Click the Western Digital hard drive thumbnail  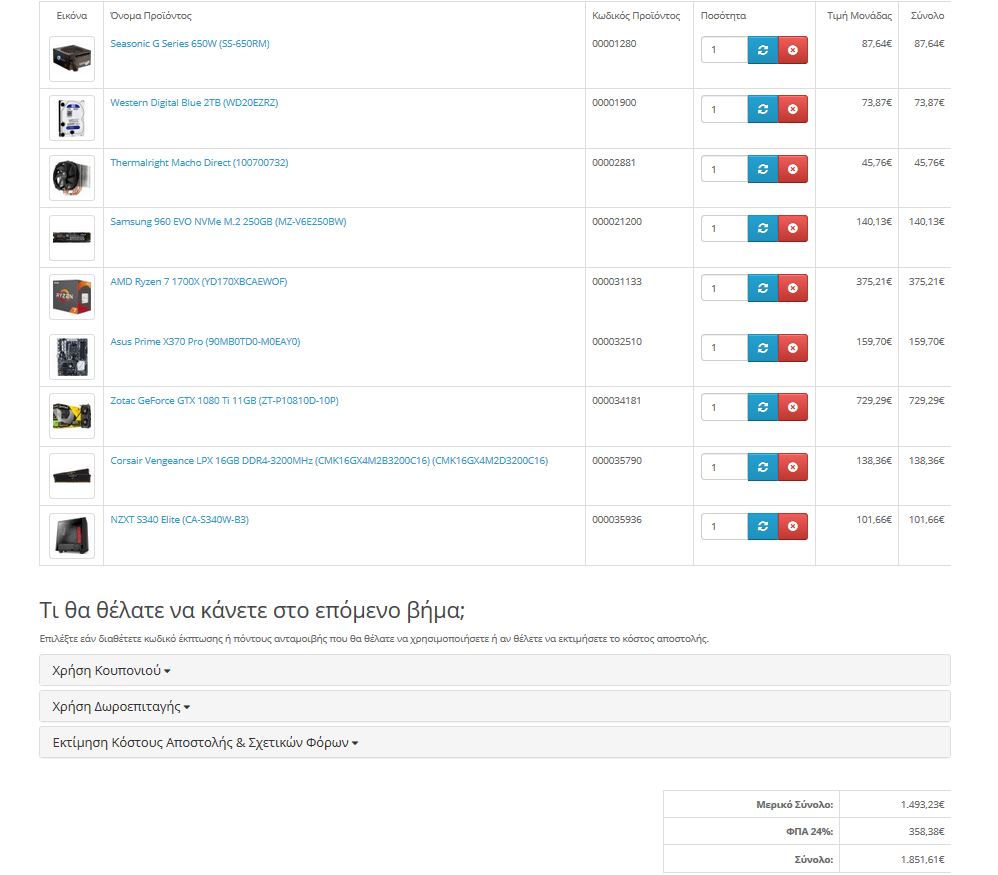tap(72, 118)
